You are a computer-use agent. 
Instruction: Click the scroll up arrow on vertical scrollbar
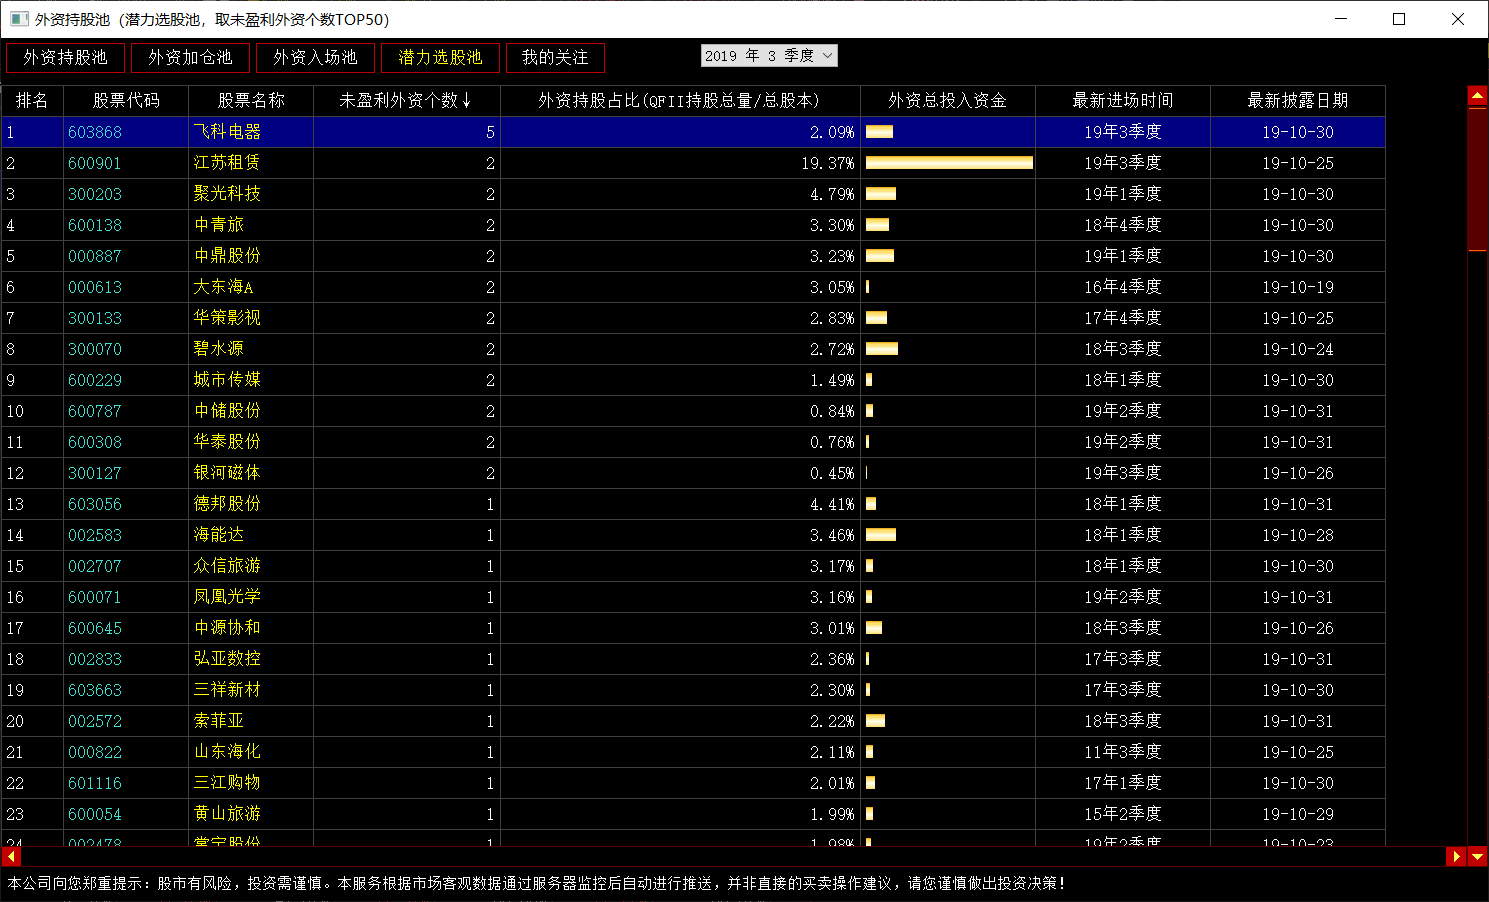coord(1477,96)
